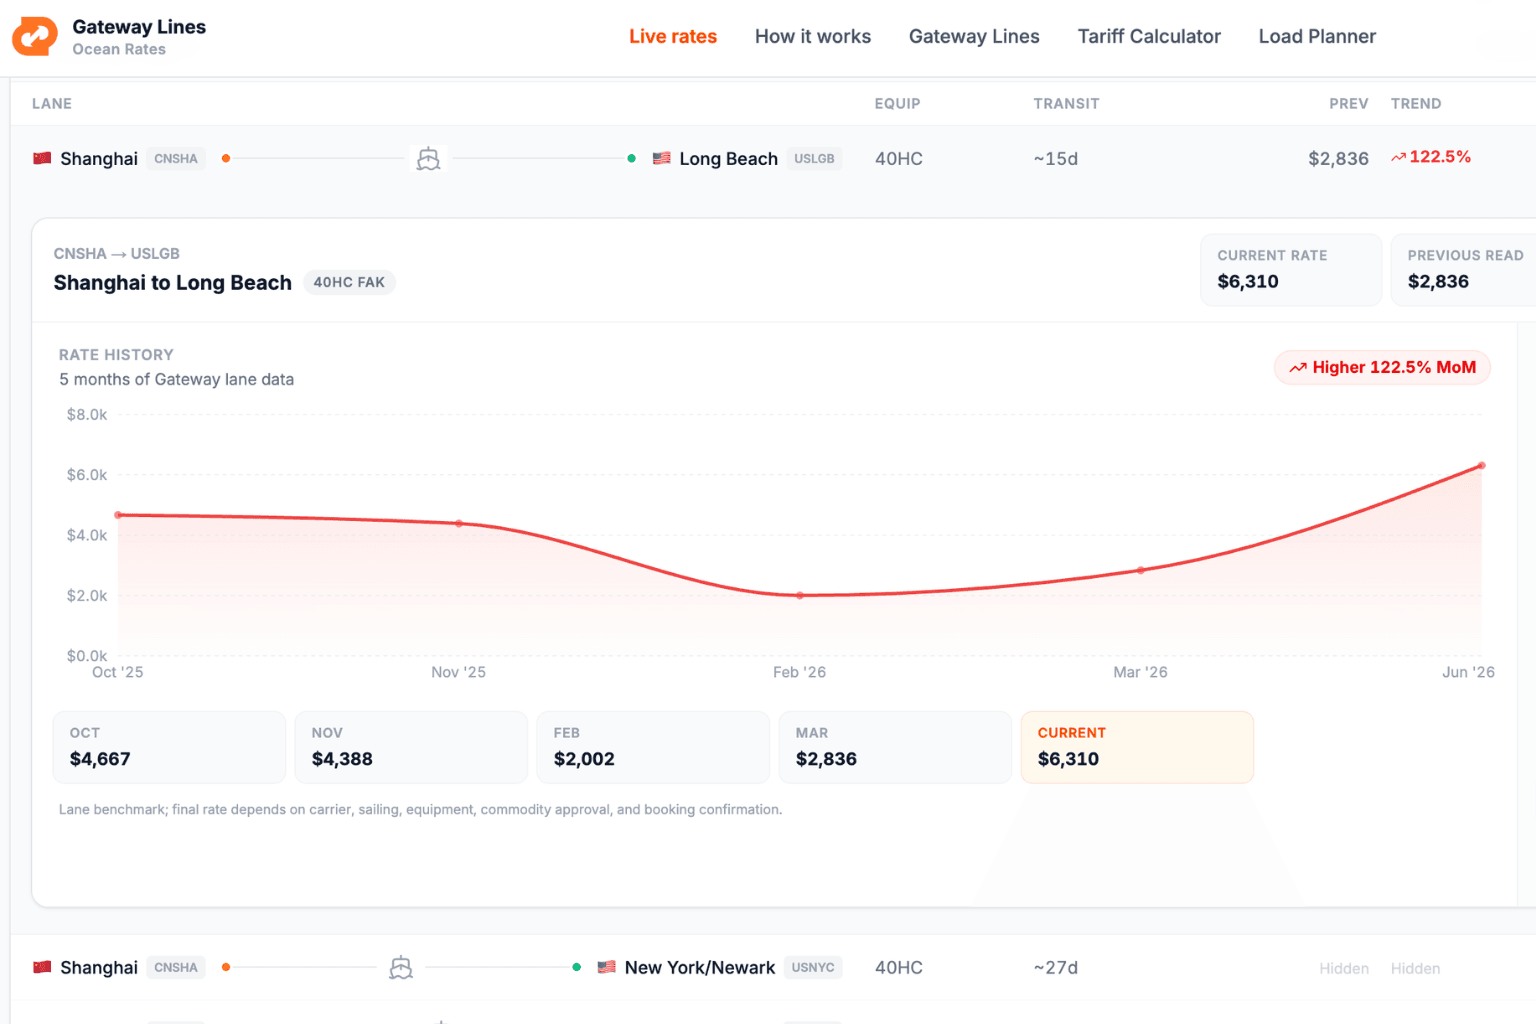
Task: Click the PREVIOUS READ $2,836 box
Action: (x=1464, y=270)
